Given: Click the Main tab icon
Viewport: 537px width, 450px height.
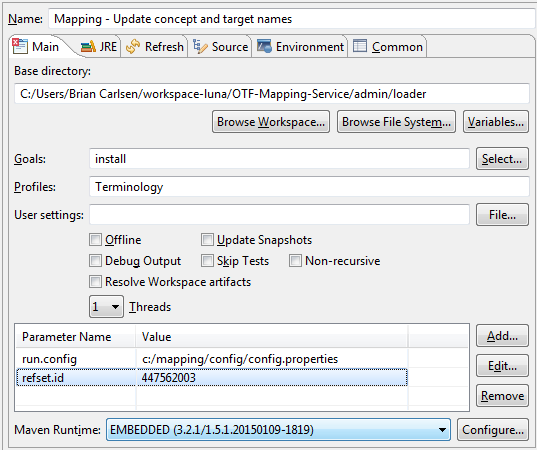Looking at the screenshot, I should [20, 46].
